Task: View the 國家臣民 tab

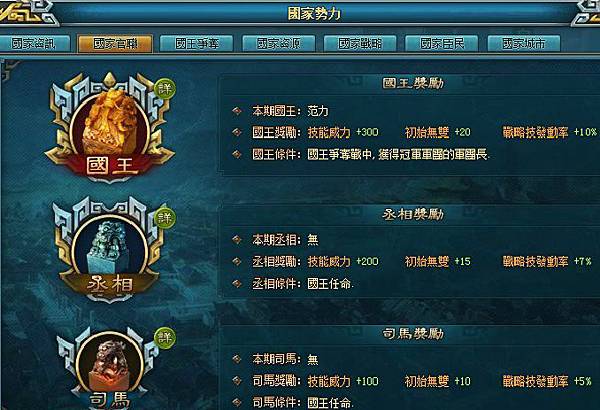Action: 442,44
